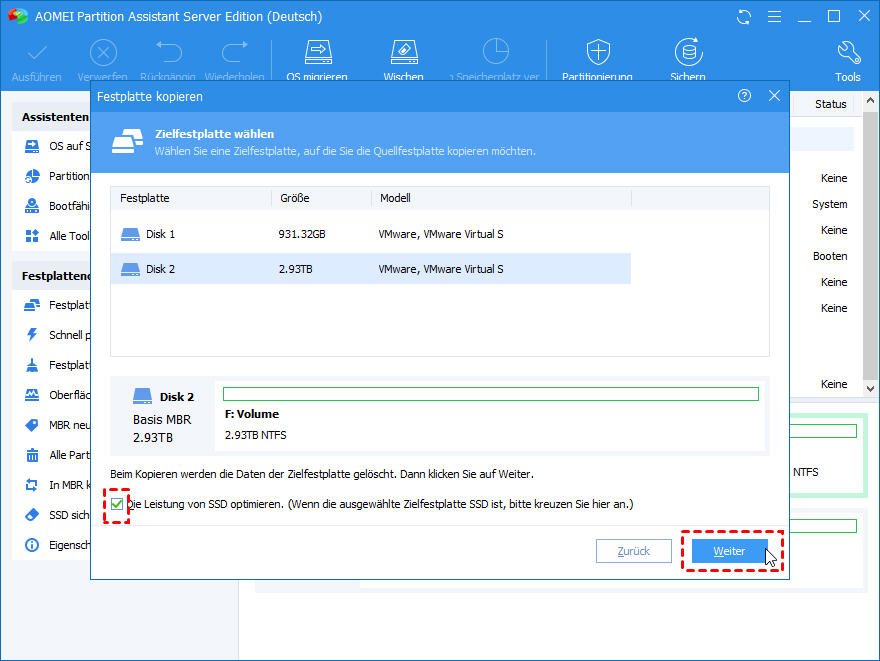Click the Ausführen checkmark toolbar icon

click(x=37, y=53)
